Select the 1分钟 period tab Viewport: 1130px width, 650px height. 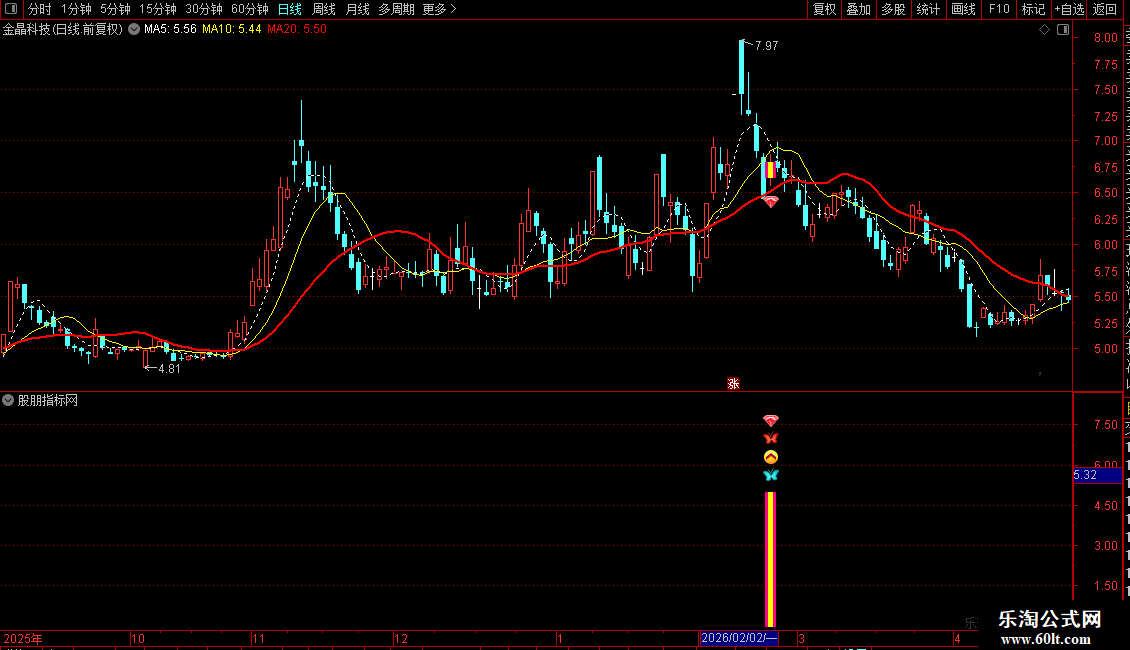tap(76, 9)
